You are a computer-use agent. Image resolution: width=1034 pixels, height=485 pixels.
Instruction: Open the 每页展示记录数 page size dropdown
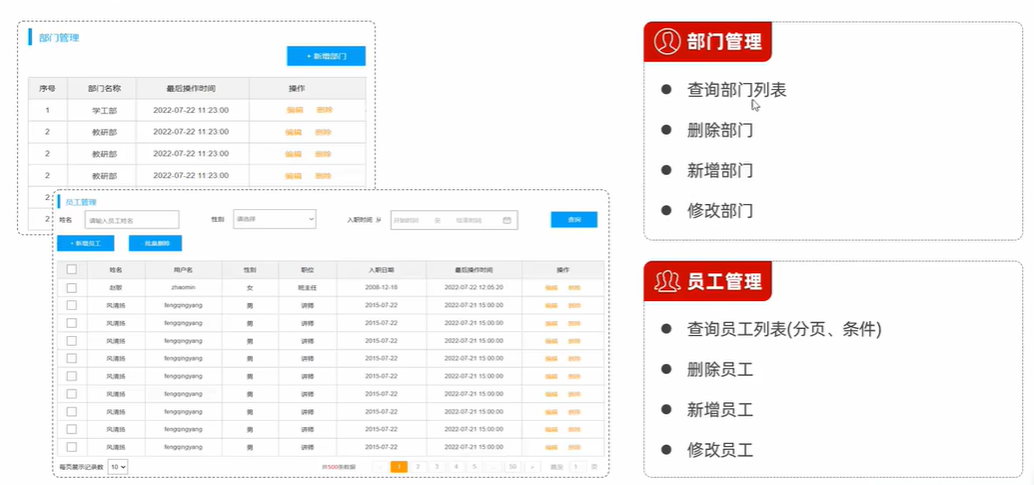coord(117,467)
